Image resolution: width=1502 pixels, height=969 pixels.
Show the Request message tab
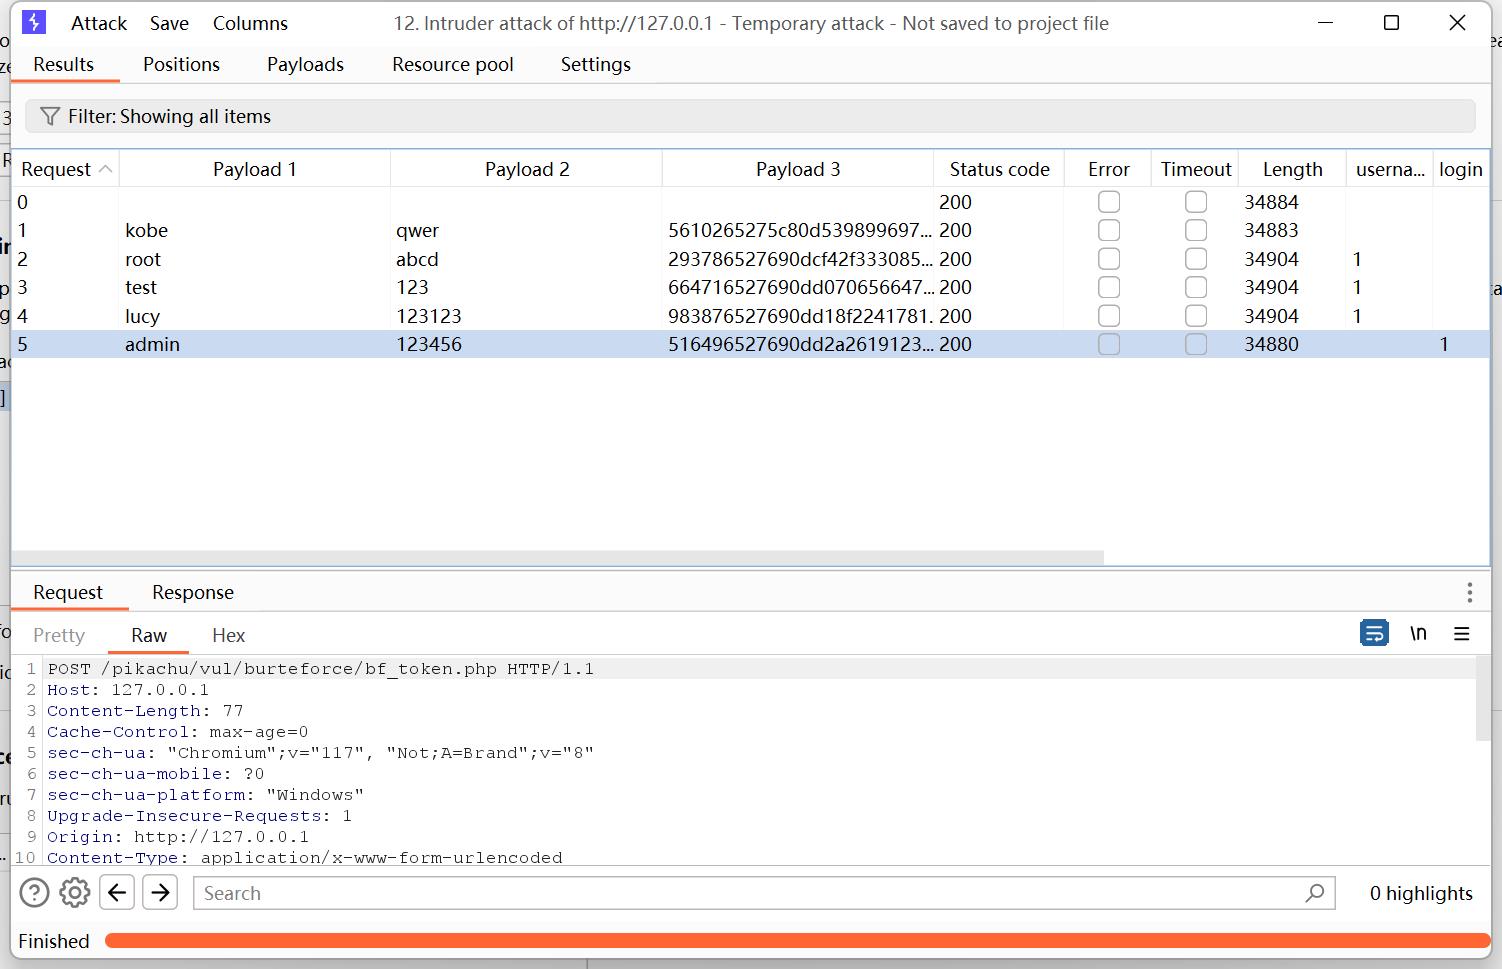[x=68, y=592]
